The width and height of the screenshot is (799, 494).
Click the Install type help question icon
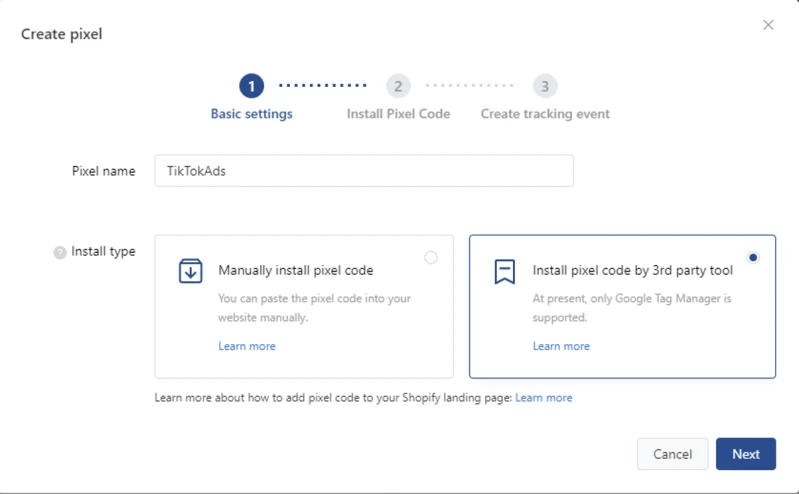click(x=60, y=253)
